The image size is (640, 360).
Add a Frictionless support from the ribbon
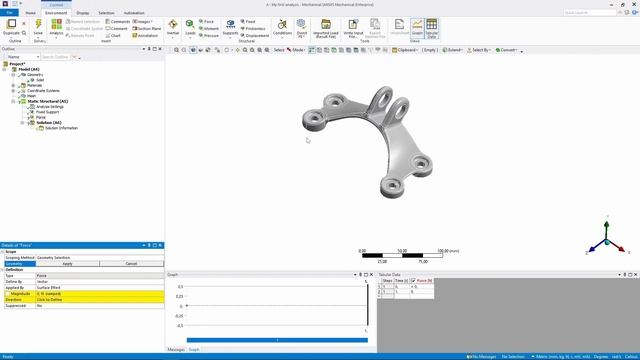(253, 29)
